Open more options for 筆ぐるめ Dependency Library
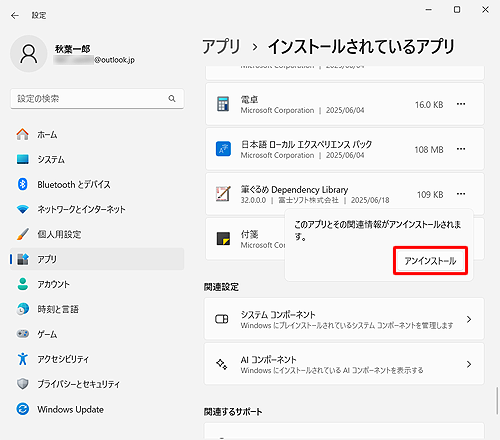 [461, 194]
